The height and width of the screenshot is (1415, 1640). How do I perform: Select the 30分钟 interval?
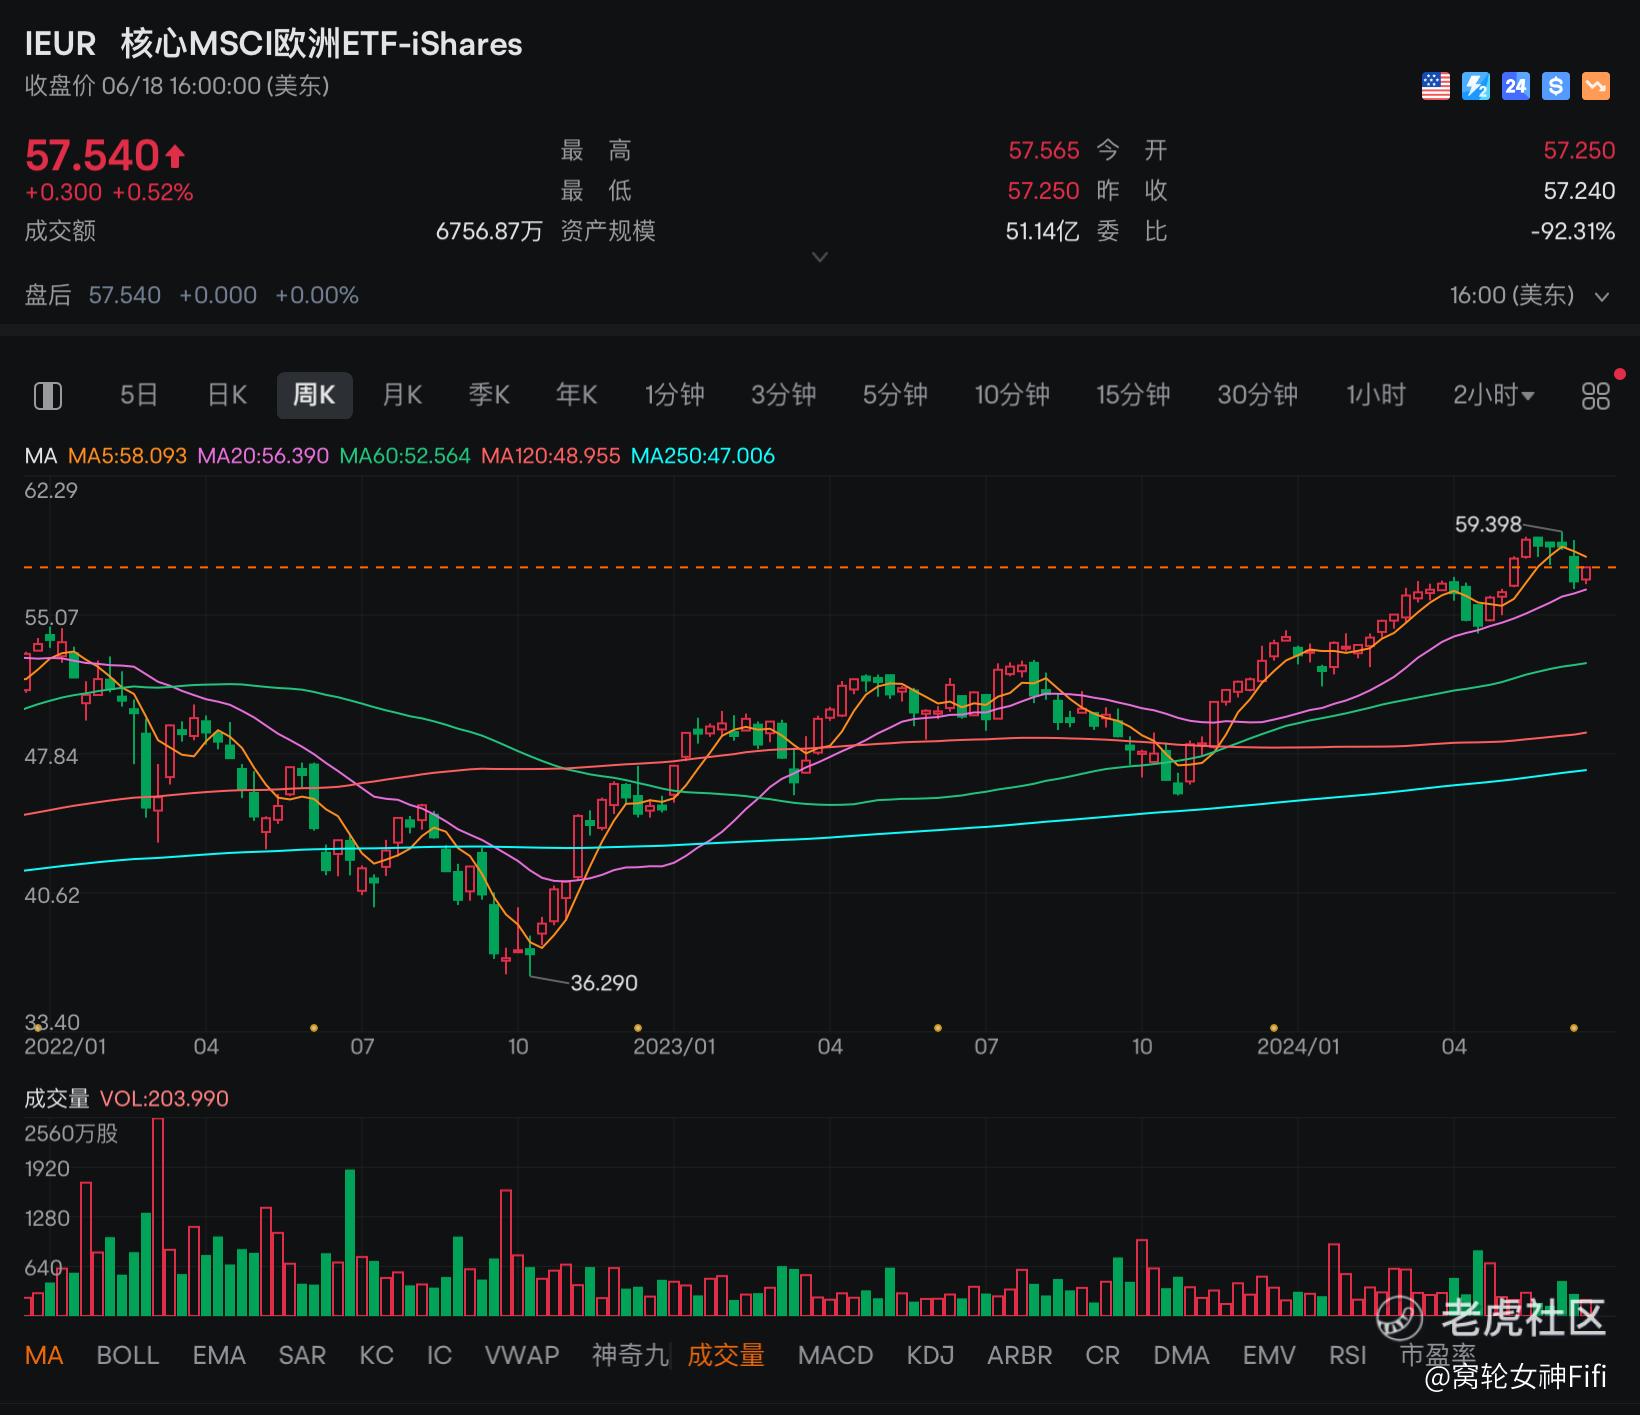1257,395
